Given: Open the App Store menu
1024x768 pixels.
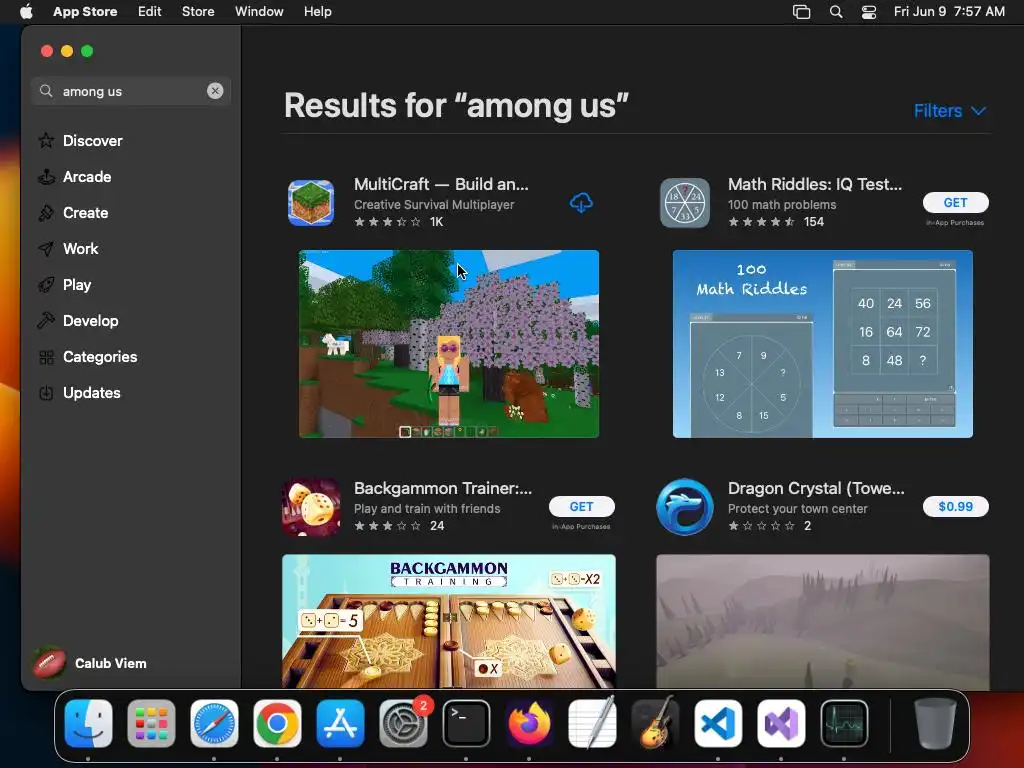Looking at the screenshot, I should pyautogui.click(x=85, y=12).
